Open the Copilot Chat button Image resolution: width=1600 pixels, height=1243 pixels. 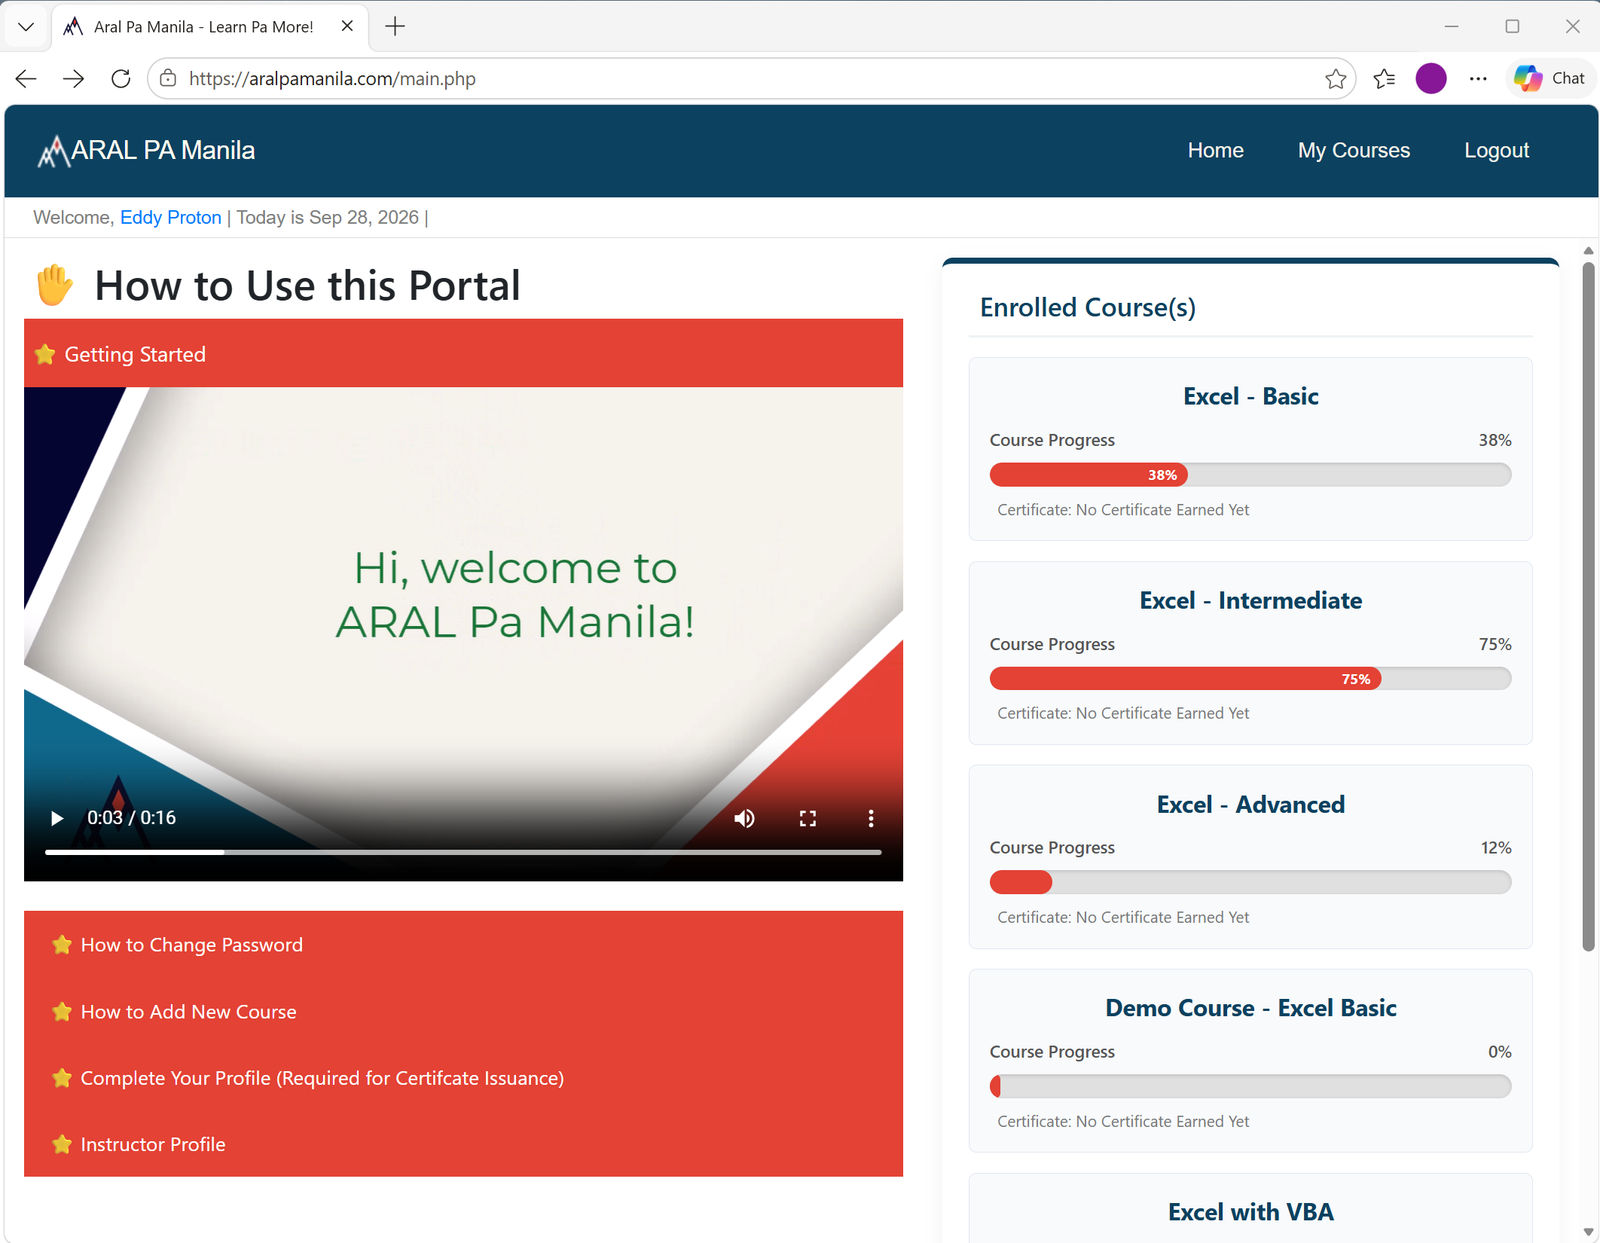click(1550, 78)
